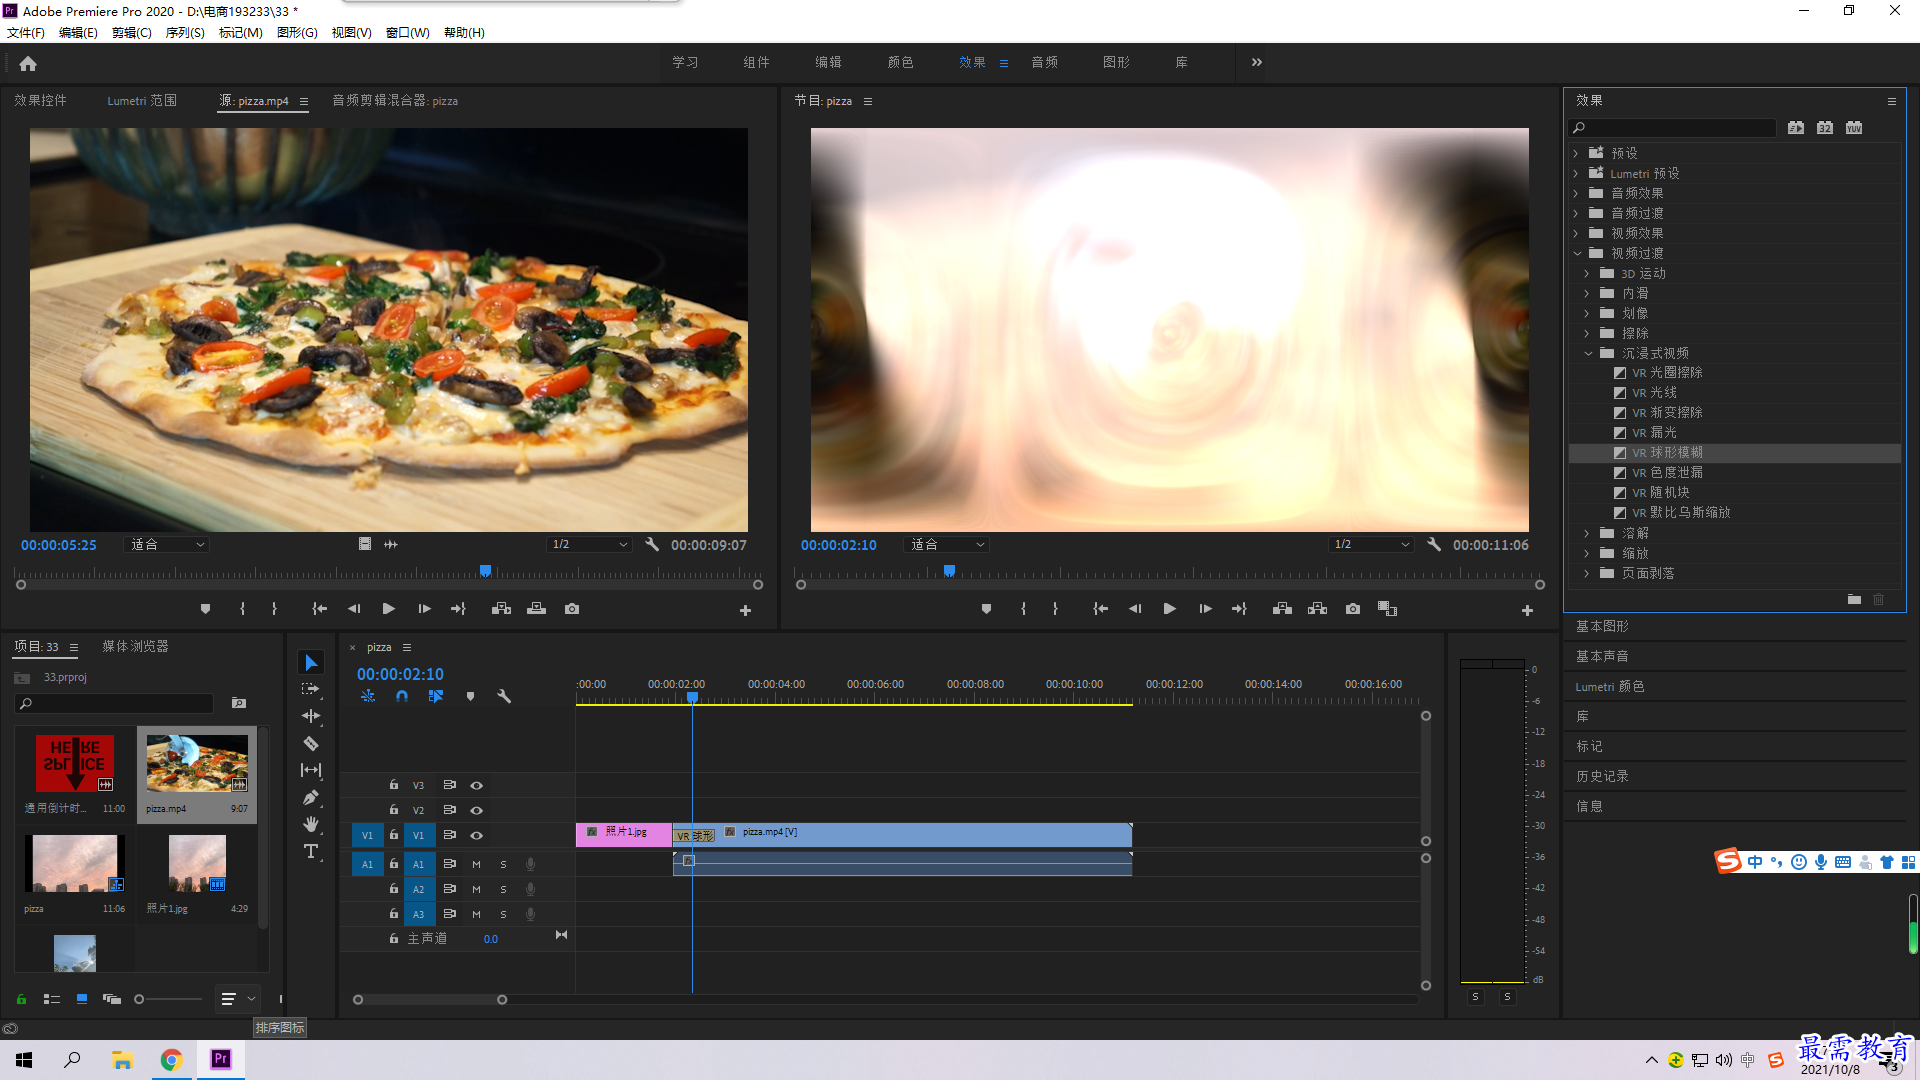The height and width of the screenshot is (1080, 1920).
Task: Adjust project thumbnail size slider
Action: [139, 999]
